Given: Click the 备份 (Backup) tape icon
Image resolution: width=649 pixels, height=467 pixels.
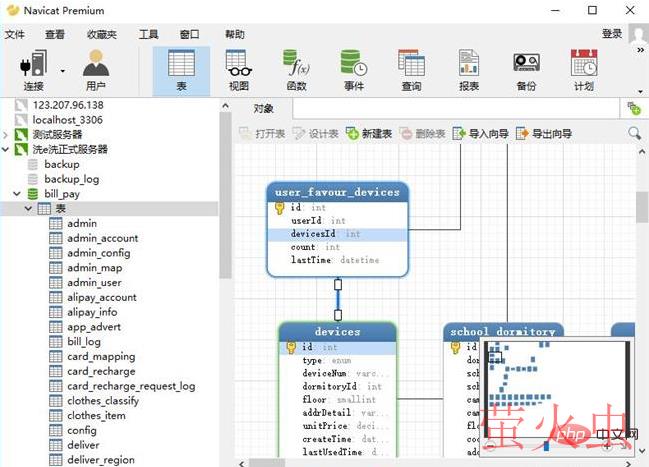Looking at the screenshot, I should (x=526, y=69).
